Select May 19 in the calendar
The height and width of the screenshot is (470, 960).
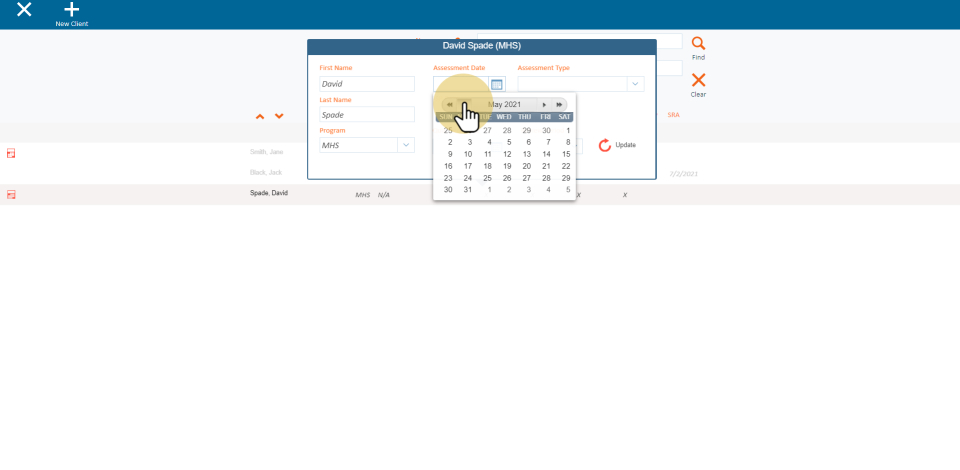click(507, 166)
